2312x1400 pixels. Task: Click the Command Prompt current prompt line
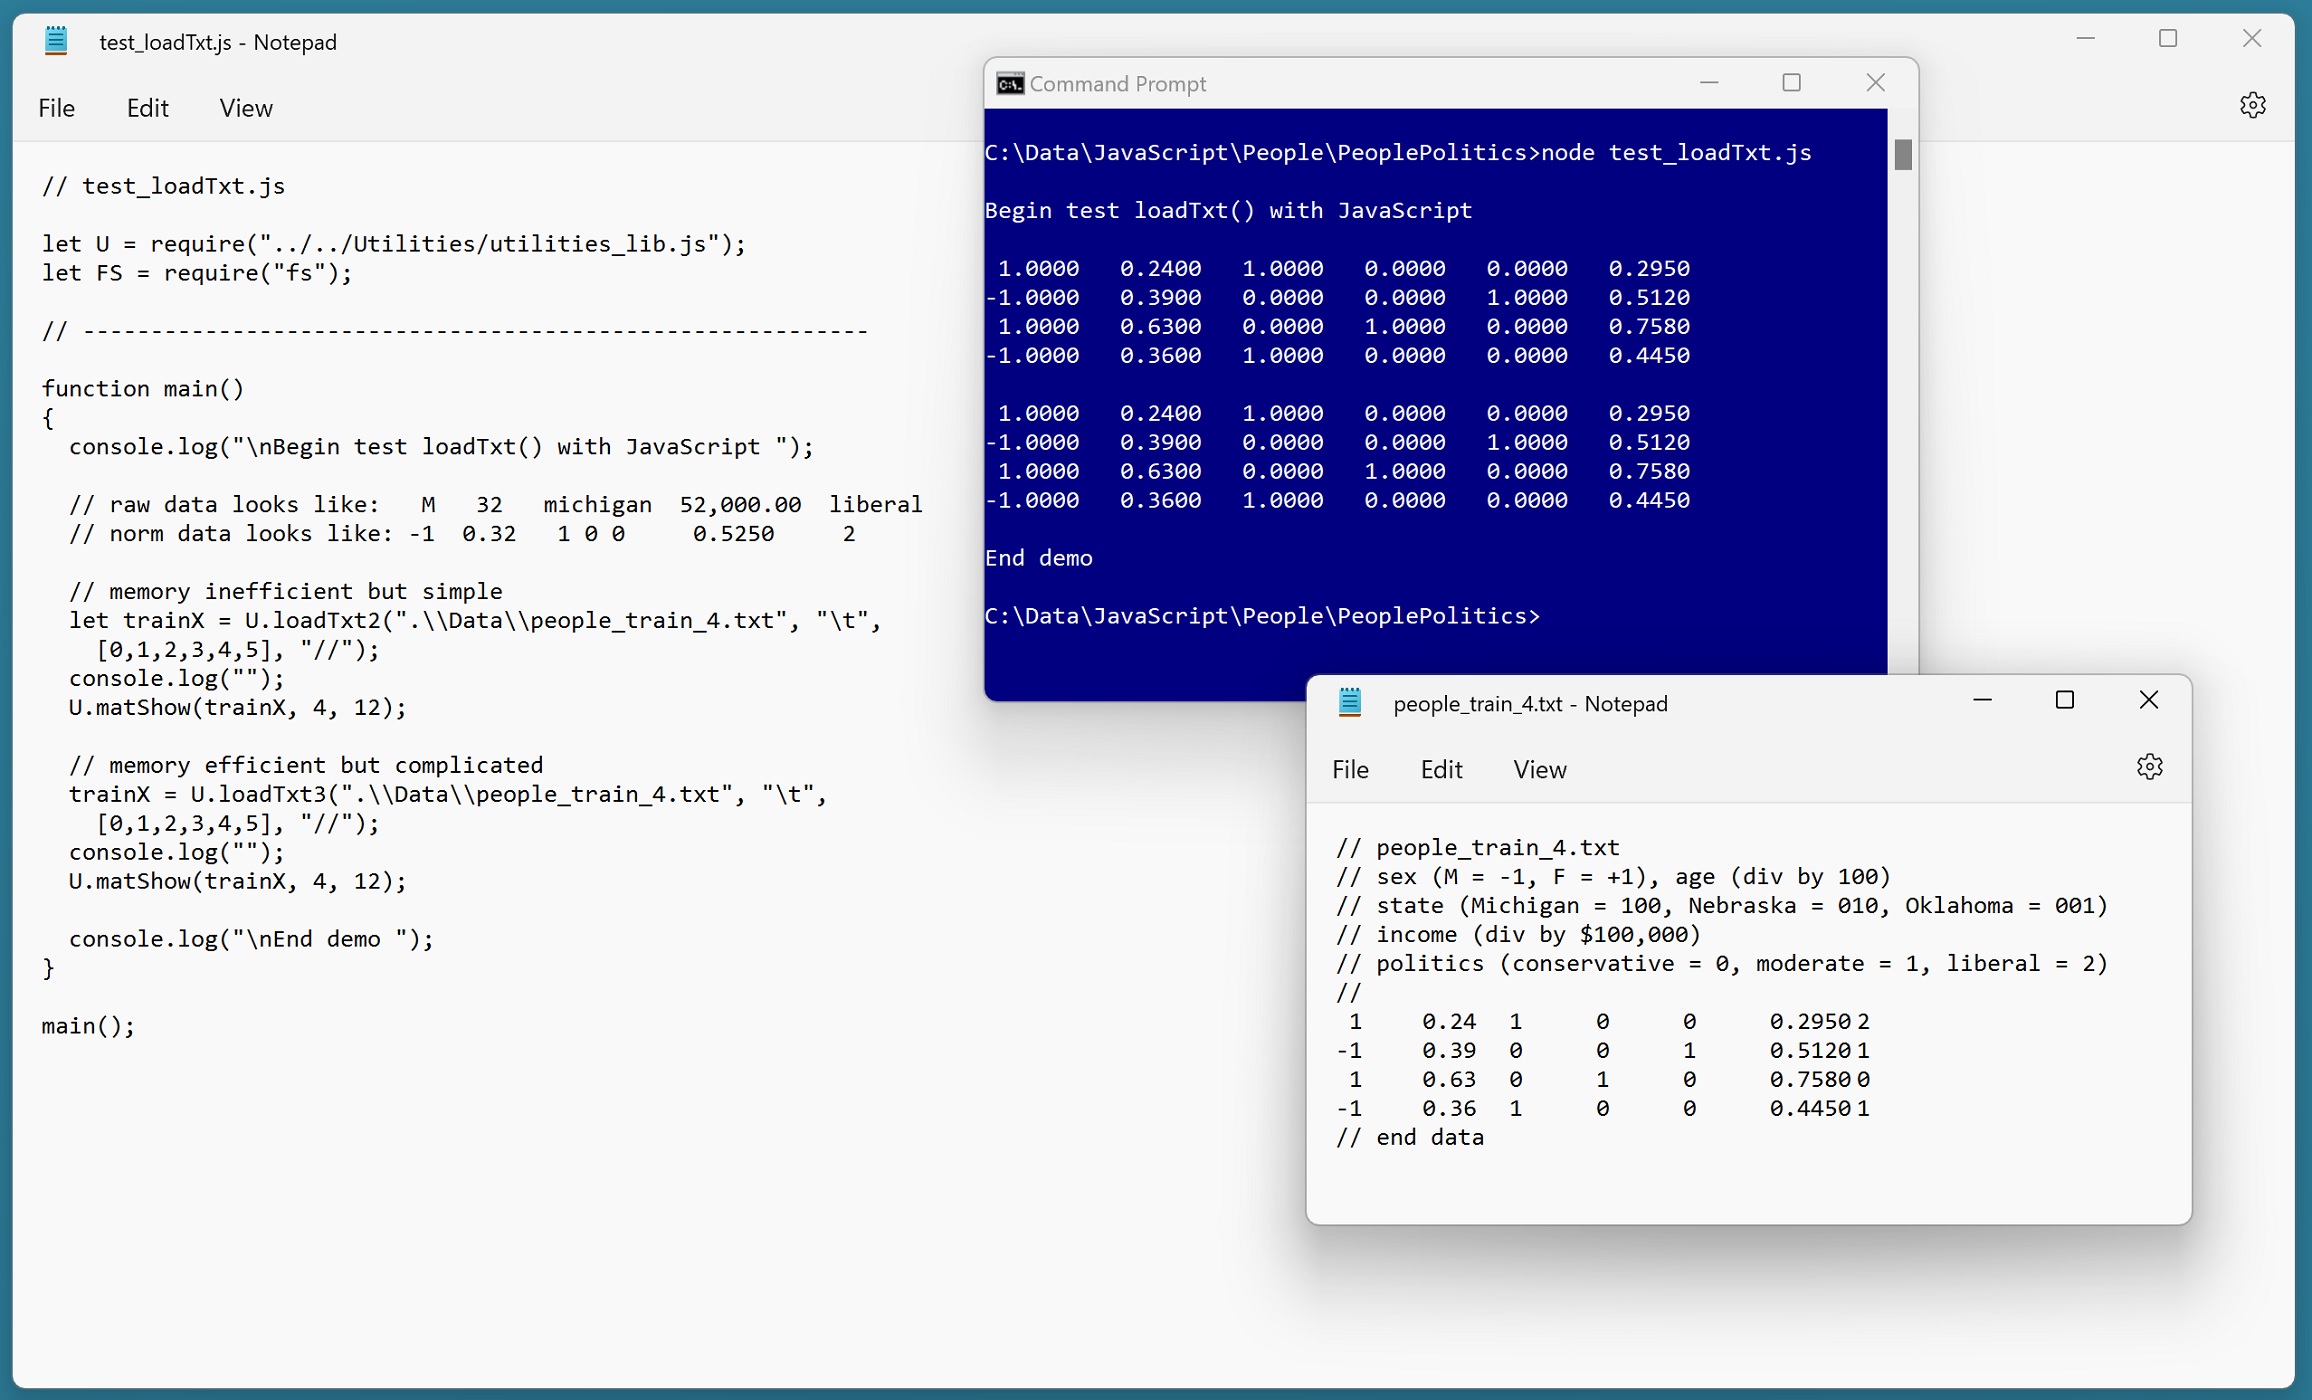pos(1262,616)
